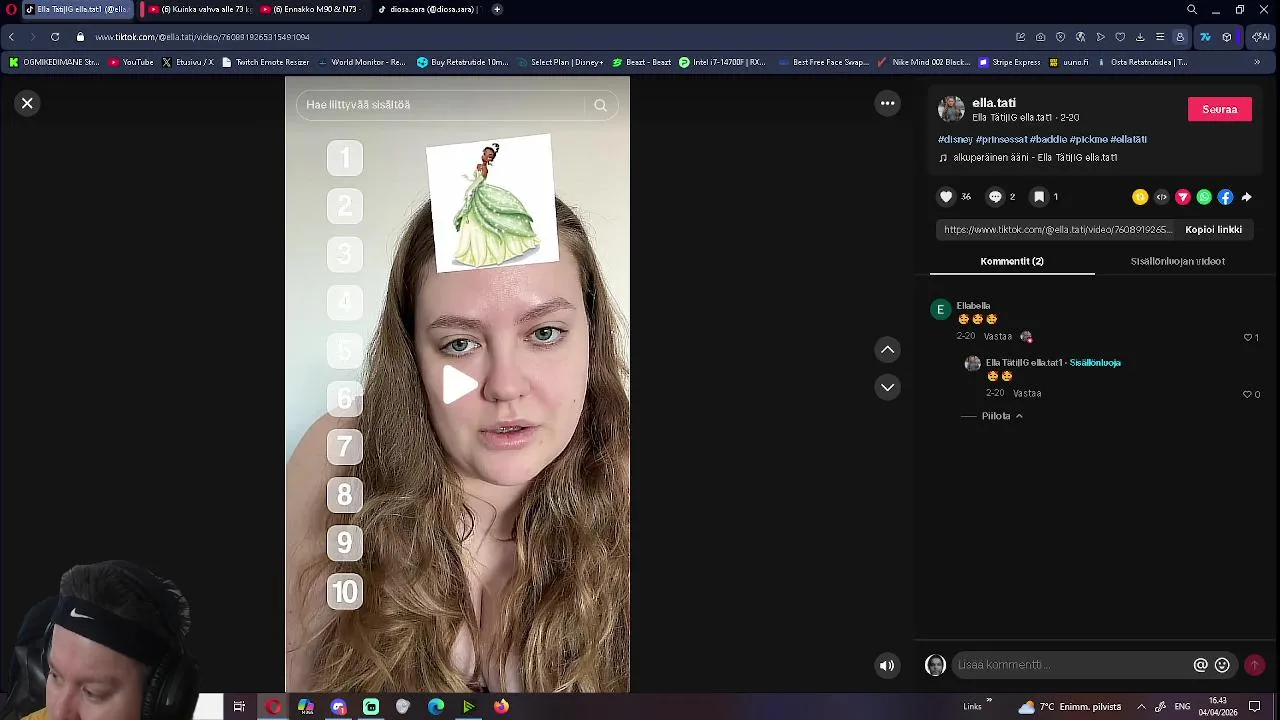Like Ellabella's comment heart
The width and height of the screenshot is (1280, 720).
click(x=1247, y=337)
